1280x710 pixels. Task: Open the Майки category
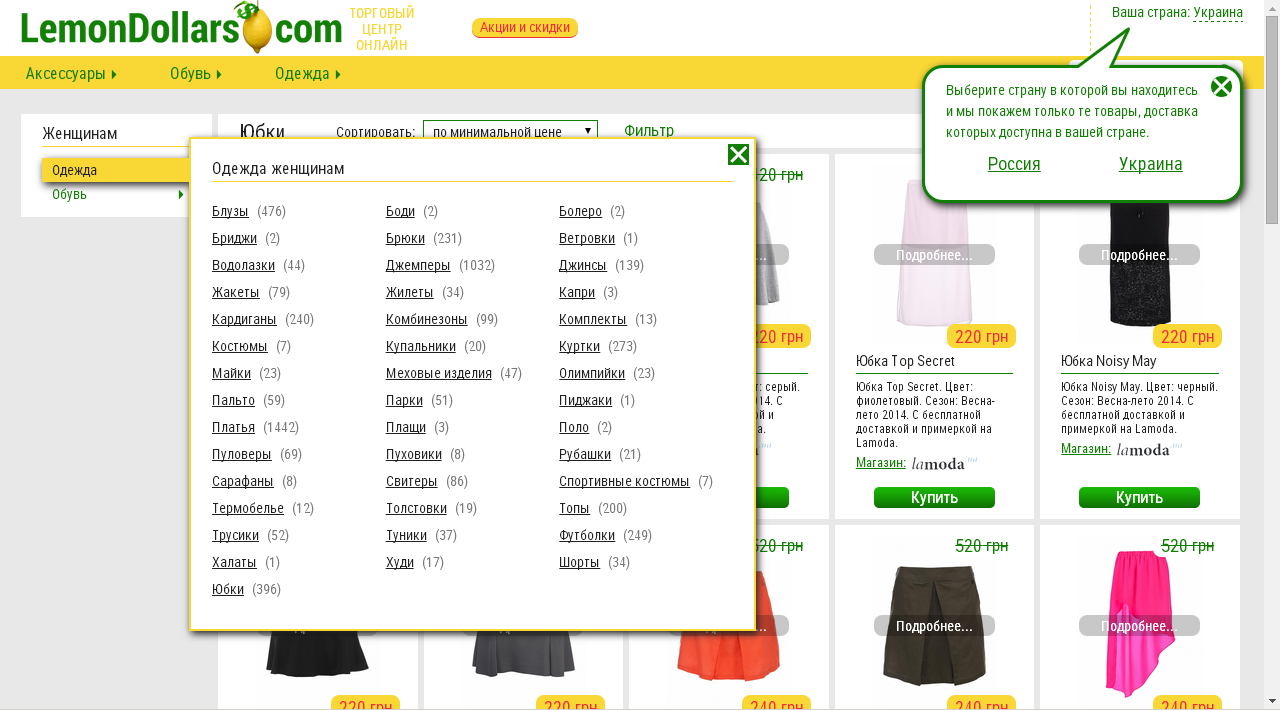click(x=231, y=373)
